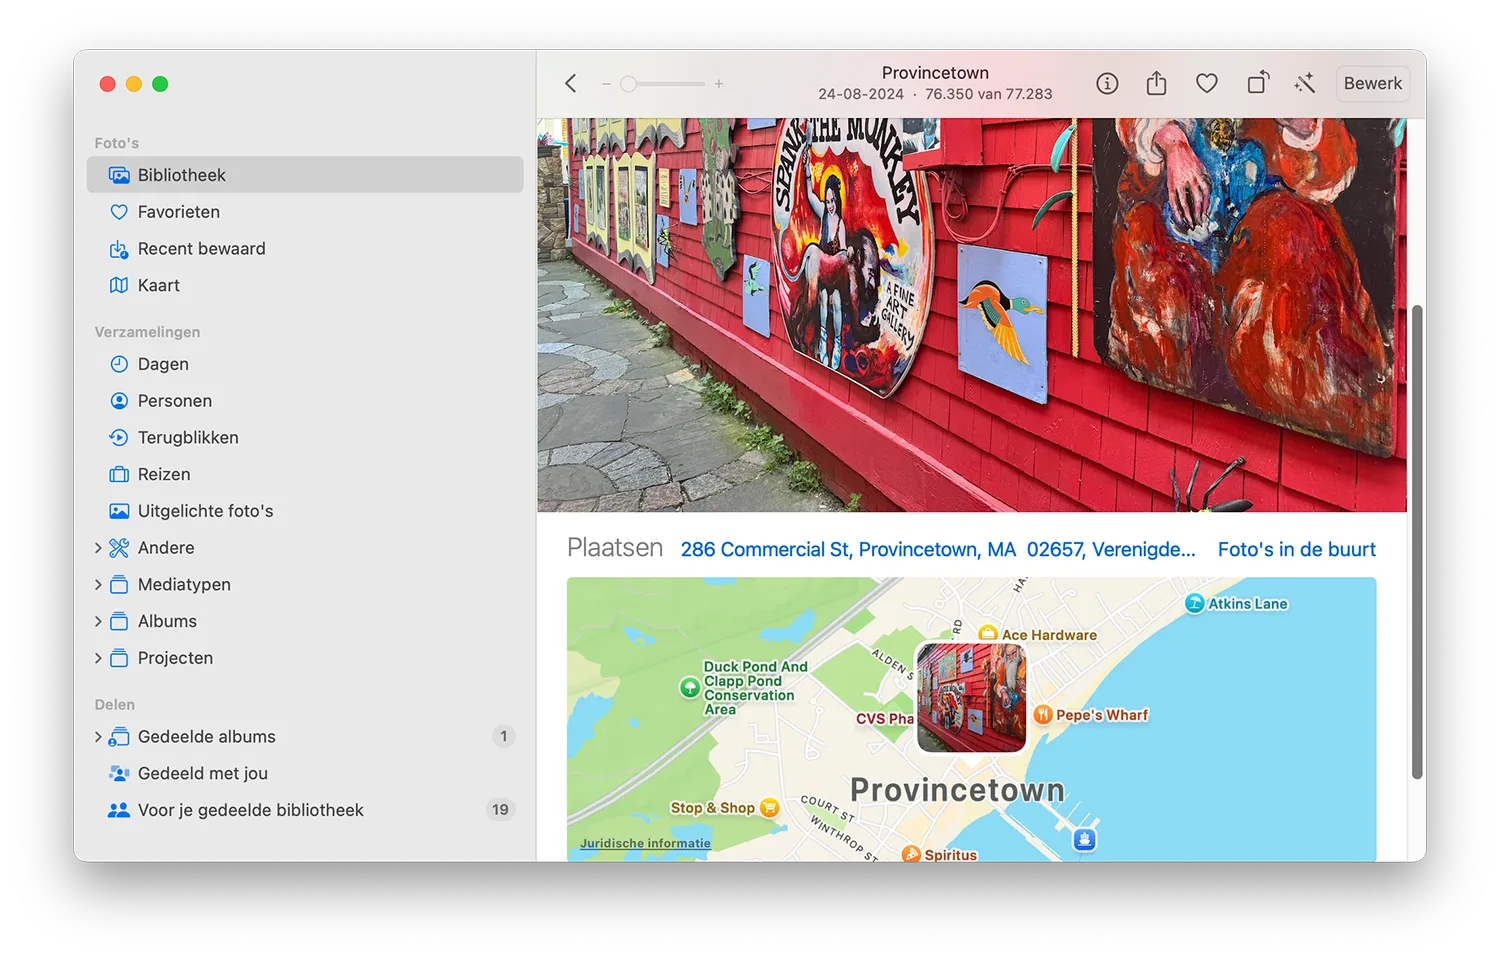Click the green fullscreen window button
1500x959 pixels.
(x=160, y=84)
